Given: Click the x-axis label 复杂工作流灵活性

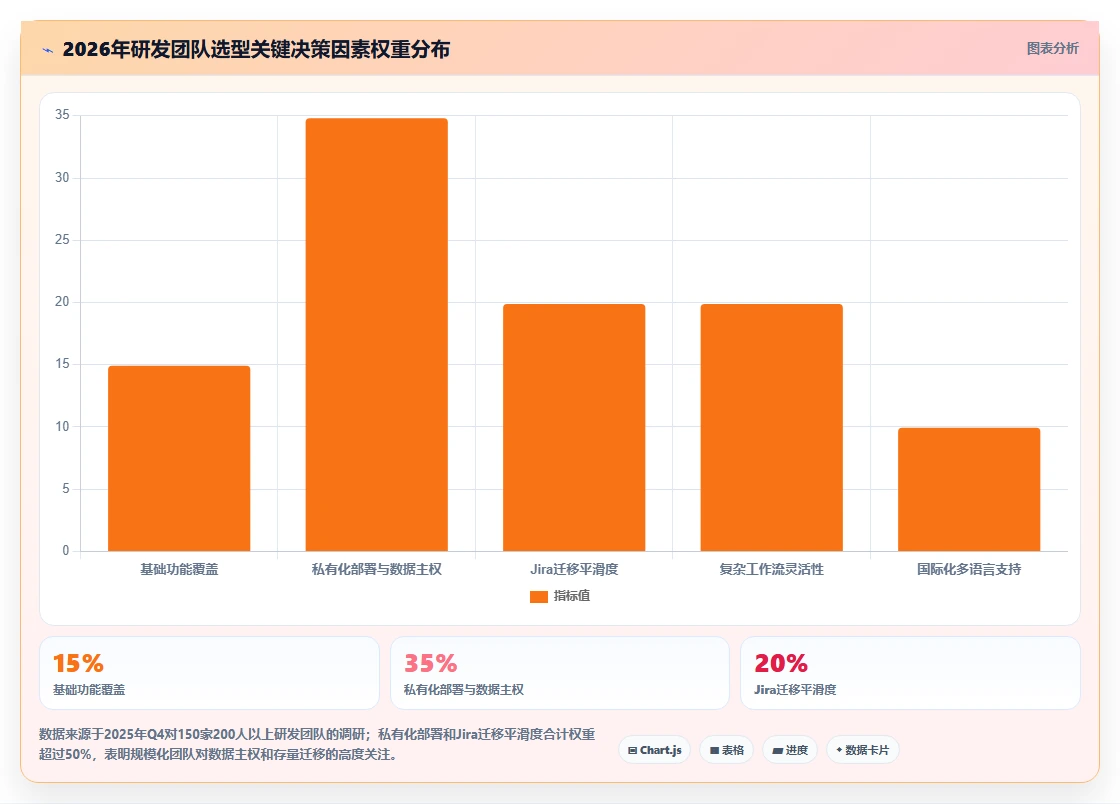Looking at the screenshot, I should 771,569.
